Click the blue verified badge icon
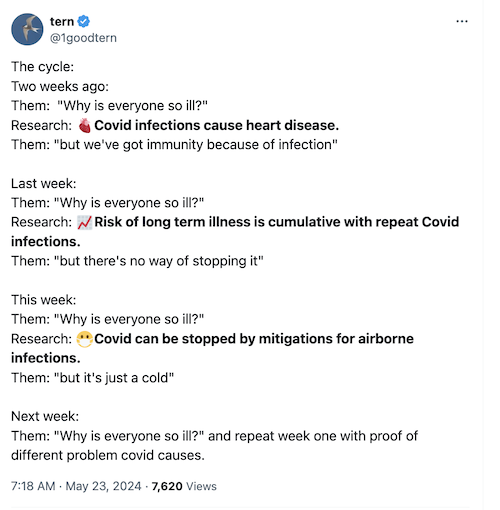Viewport: 500px width, 510px height. coord(83,21)
